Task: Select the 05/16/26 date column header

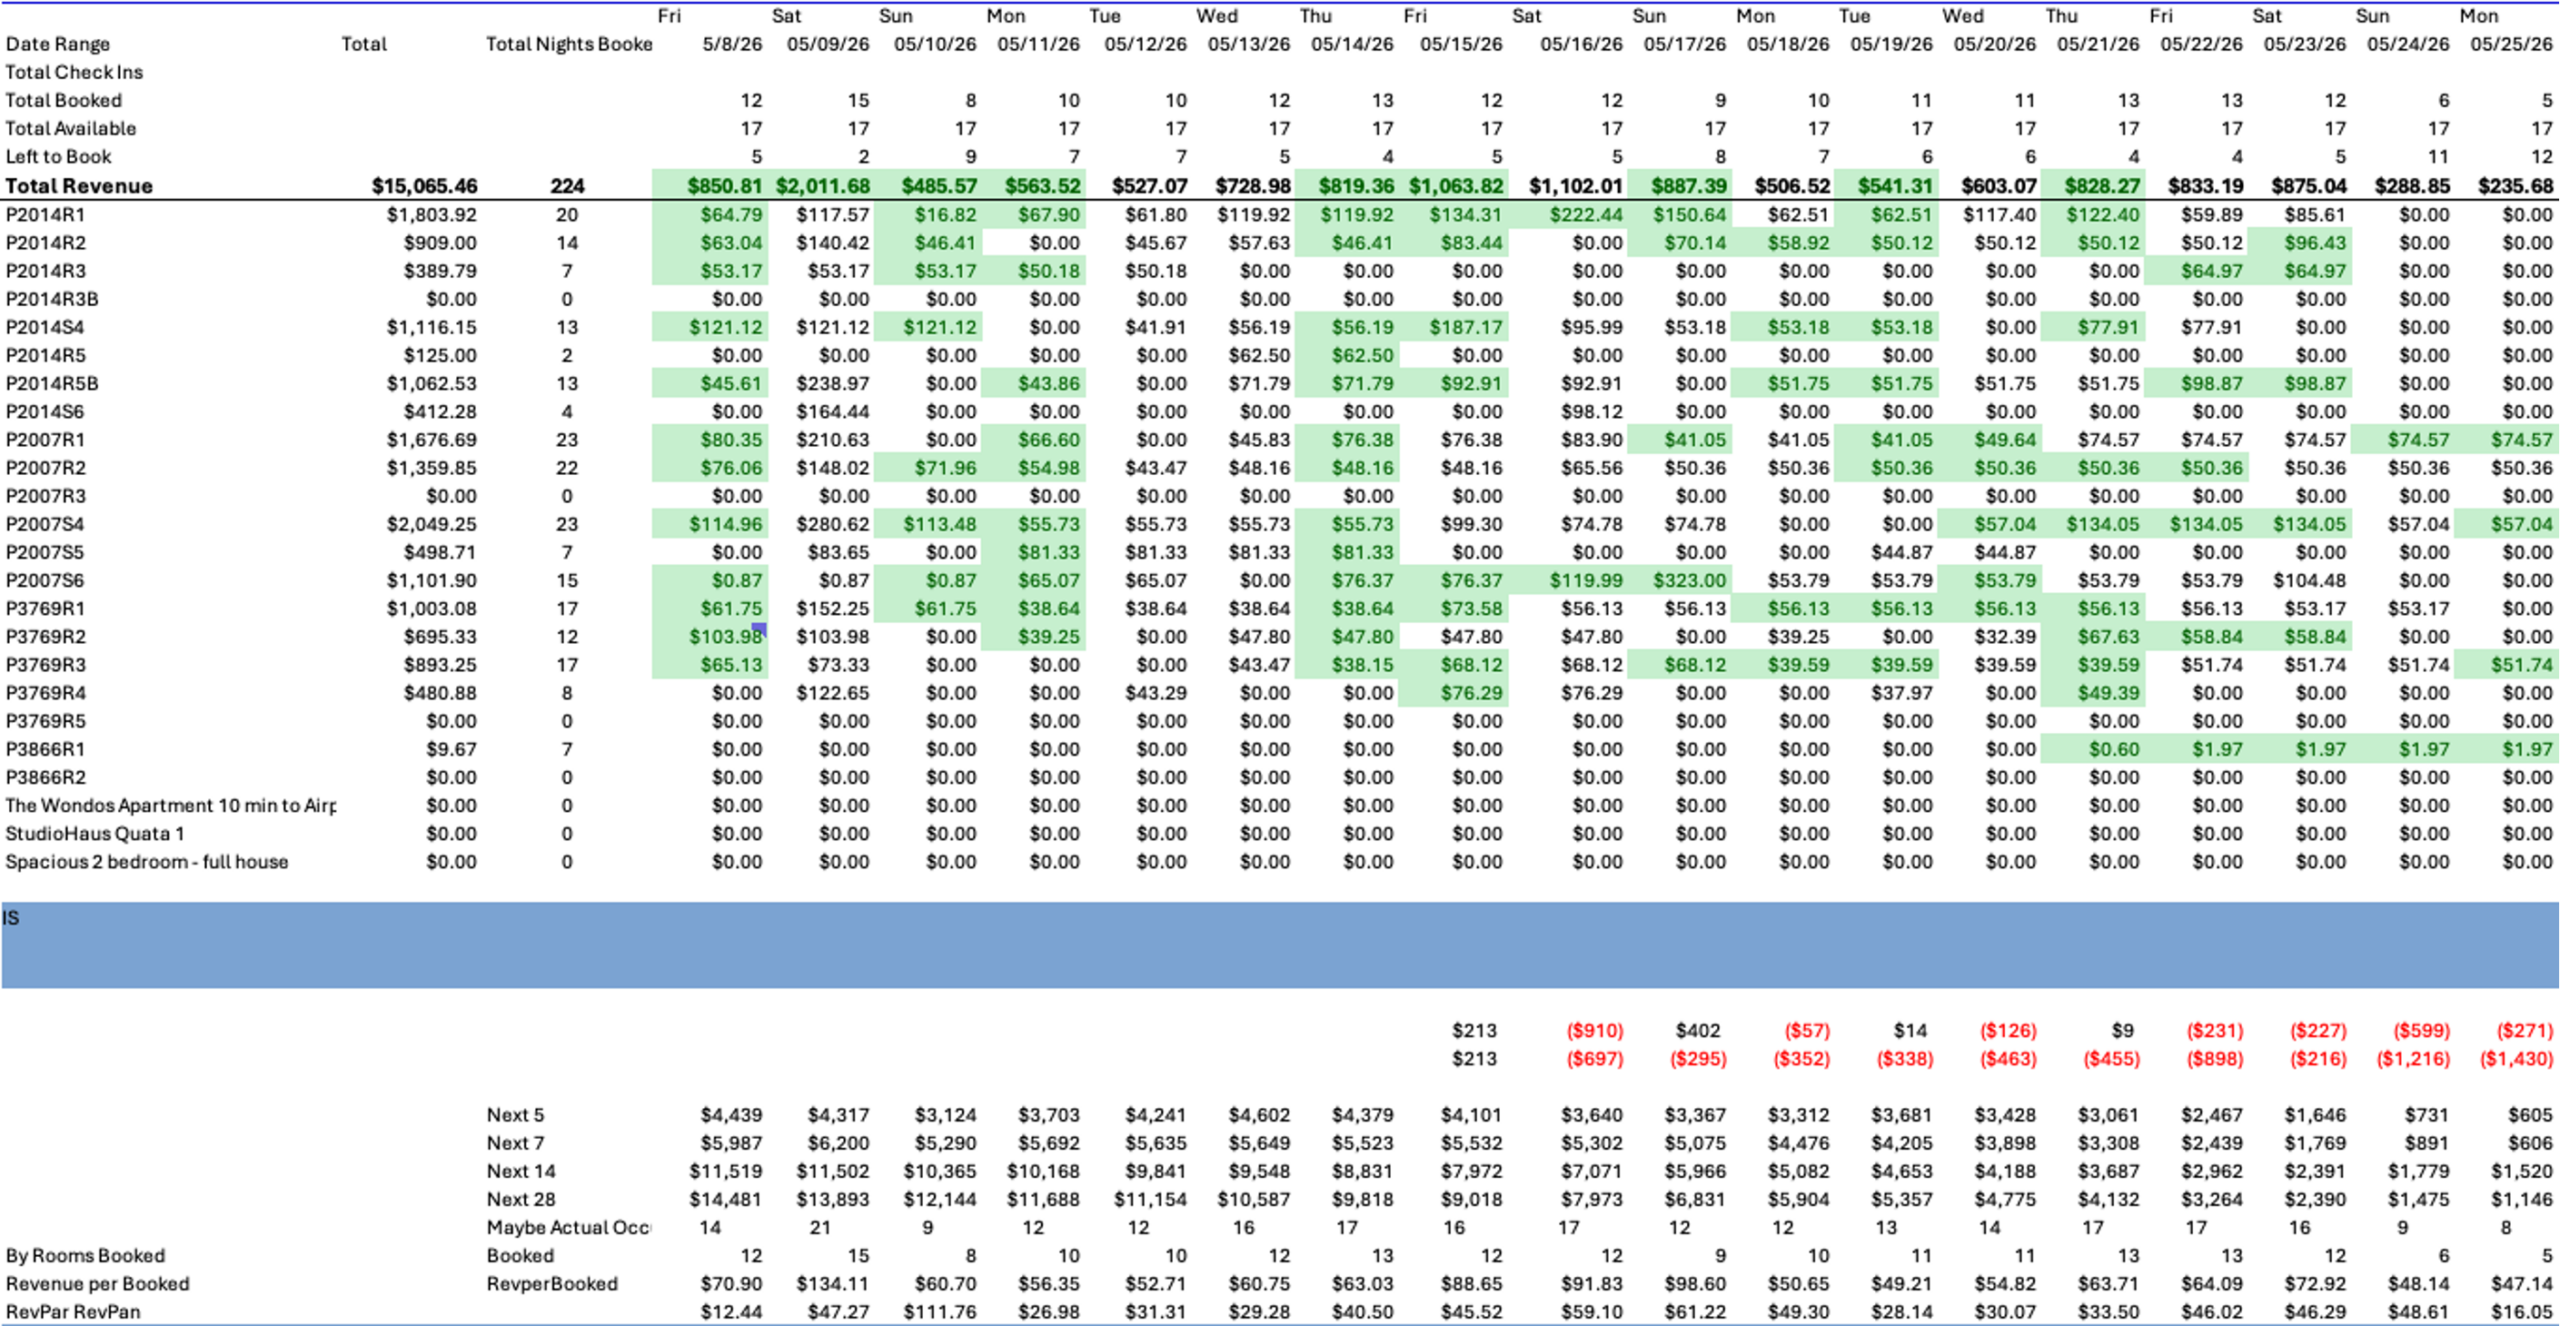Action: pos(1581,44)
